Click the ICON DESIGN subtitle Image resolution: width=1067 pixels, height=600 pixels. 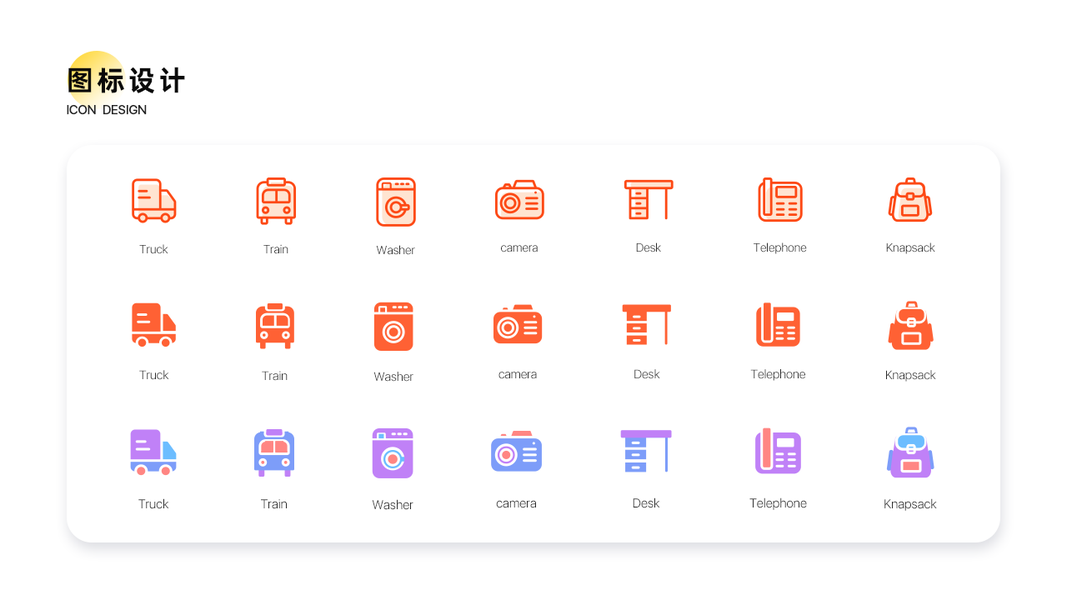[106, 110]
